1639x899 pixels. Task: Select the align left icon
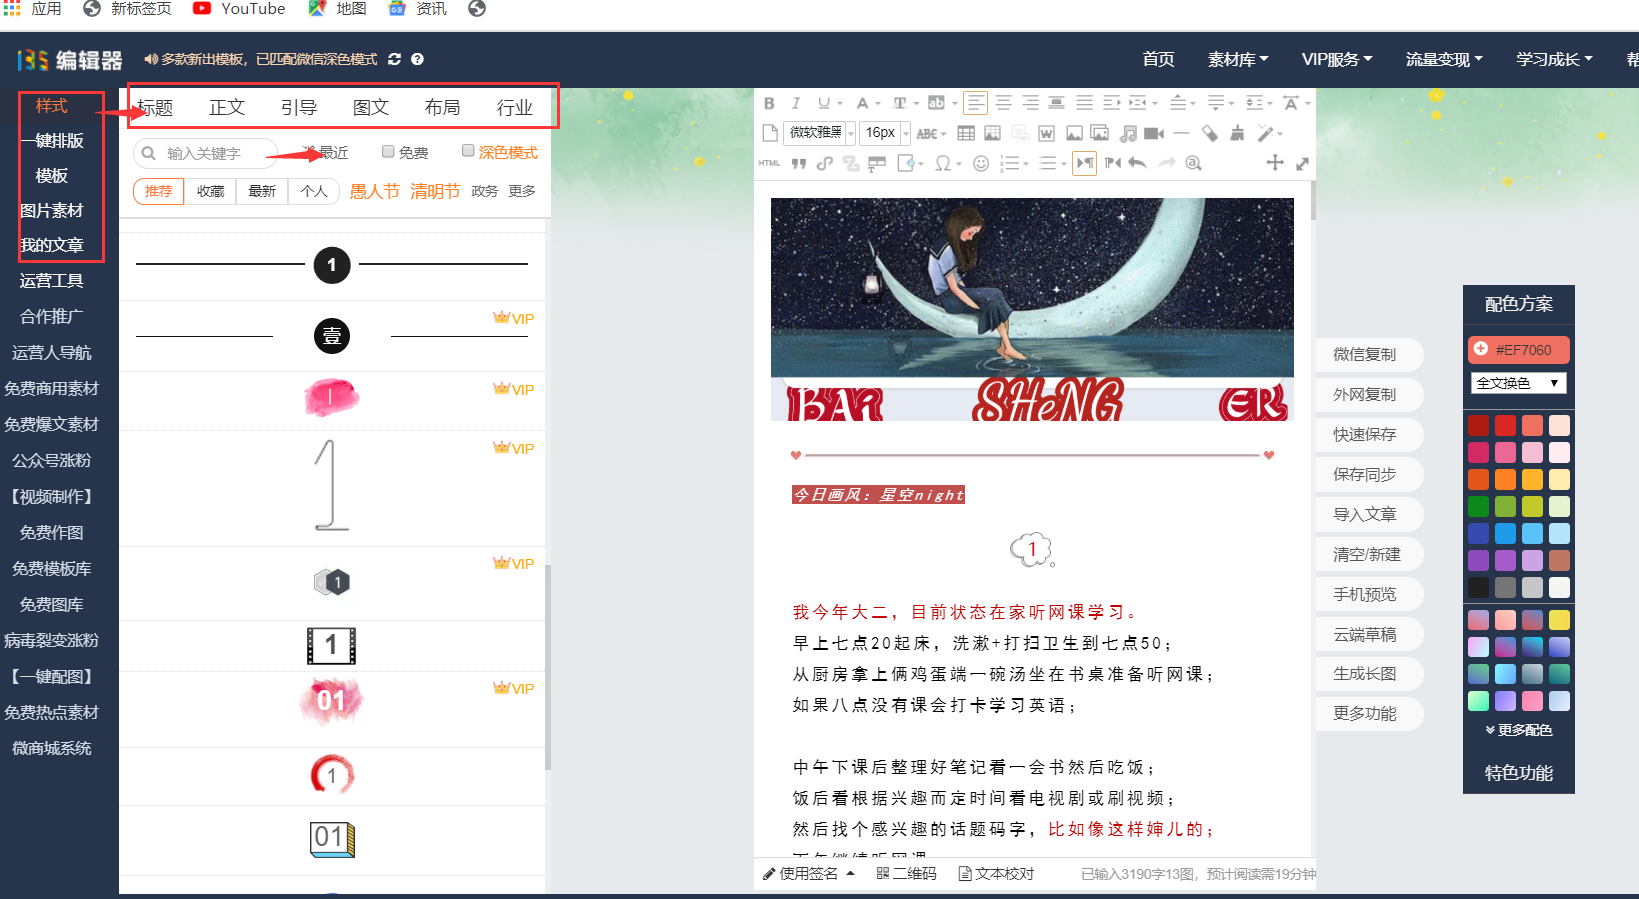[x=976, y=103]
